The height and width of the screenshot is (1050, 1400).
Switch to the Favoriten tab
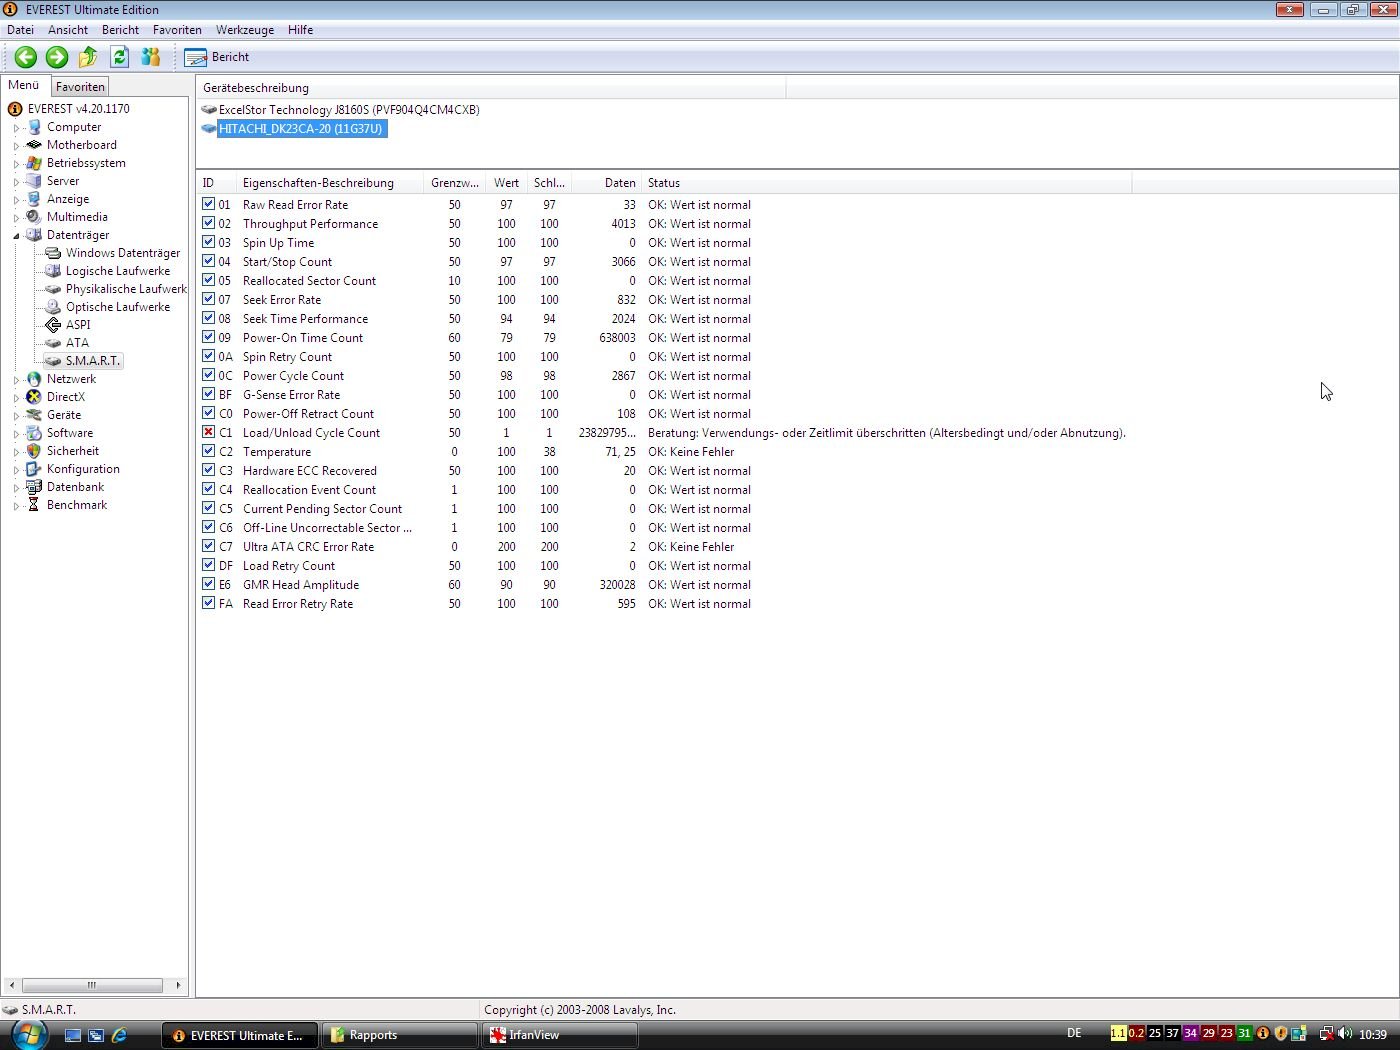80,87
